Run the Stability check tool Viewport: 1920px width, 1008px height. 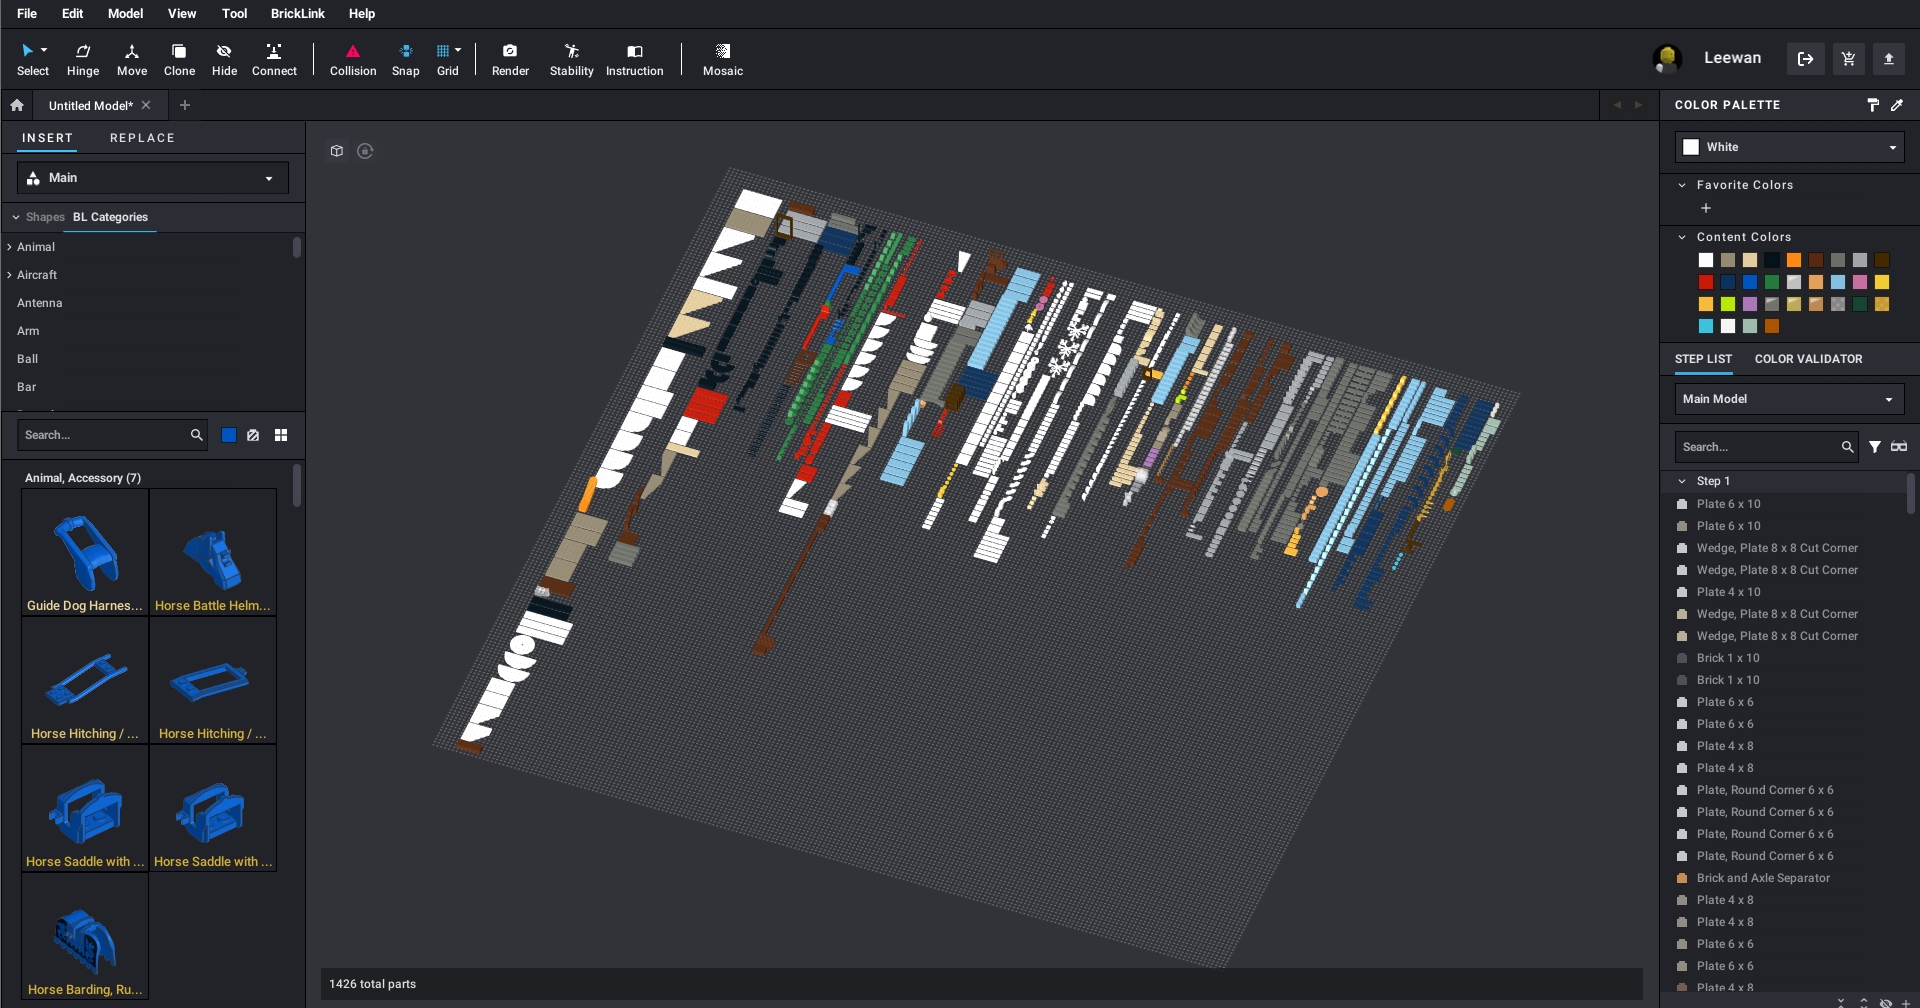pos(571,59)
